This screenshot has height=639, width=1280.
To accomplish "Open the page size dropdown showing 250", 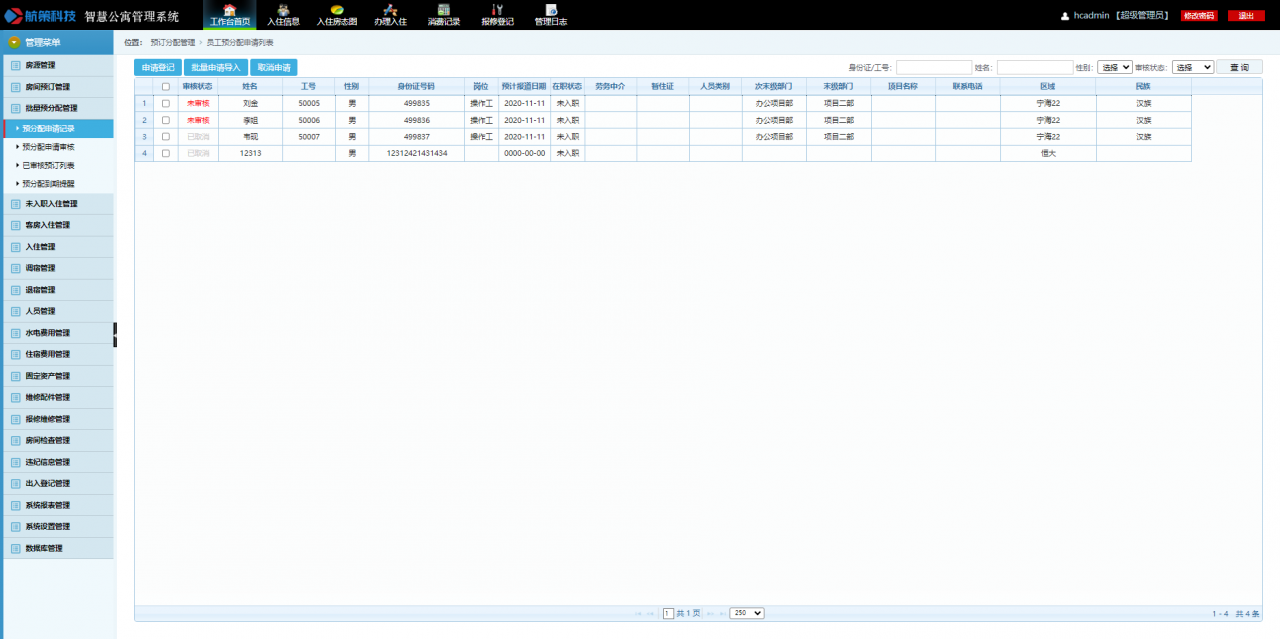I will point(746,613).
